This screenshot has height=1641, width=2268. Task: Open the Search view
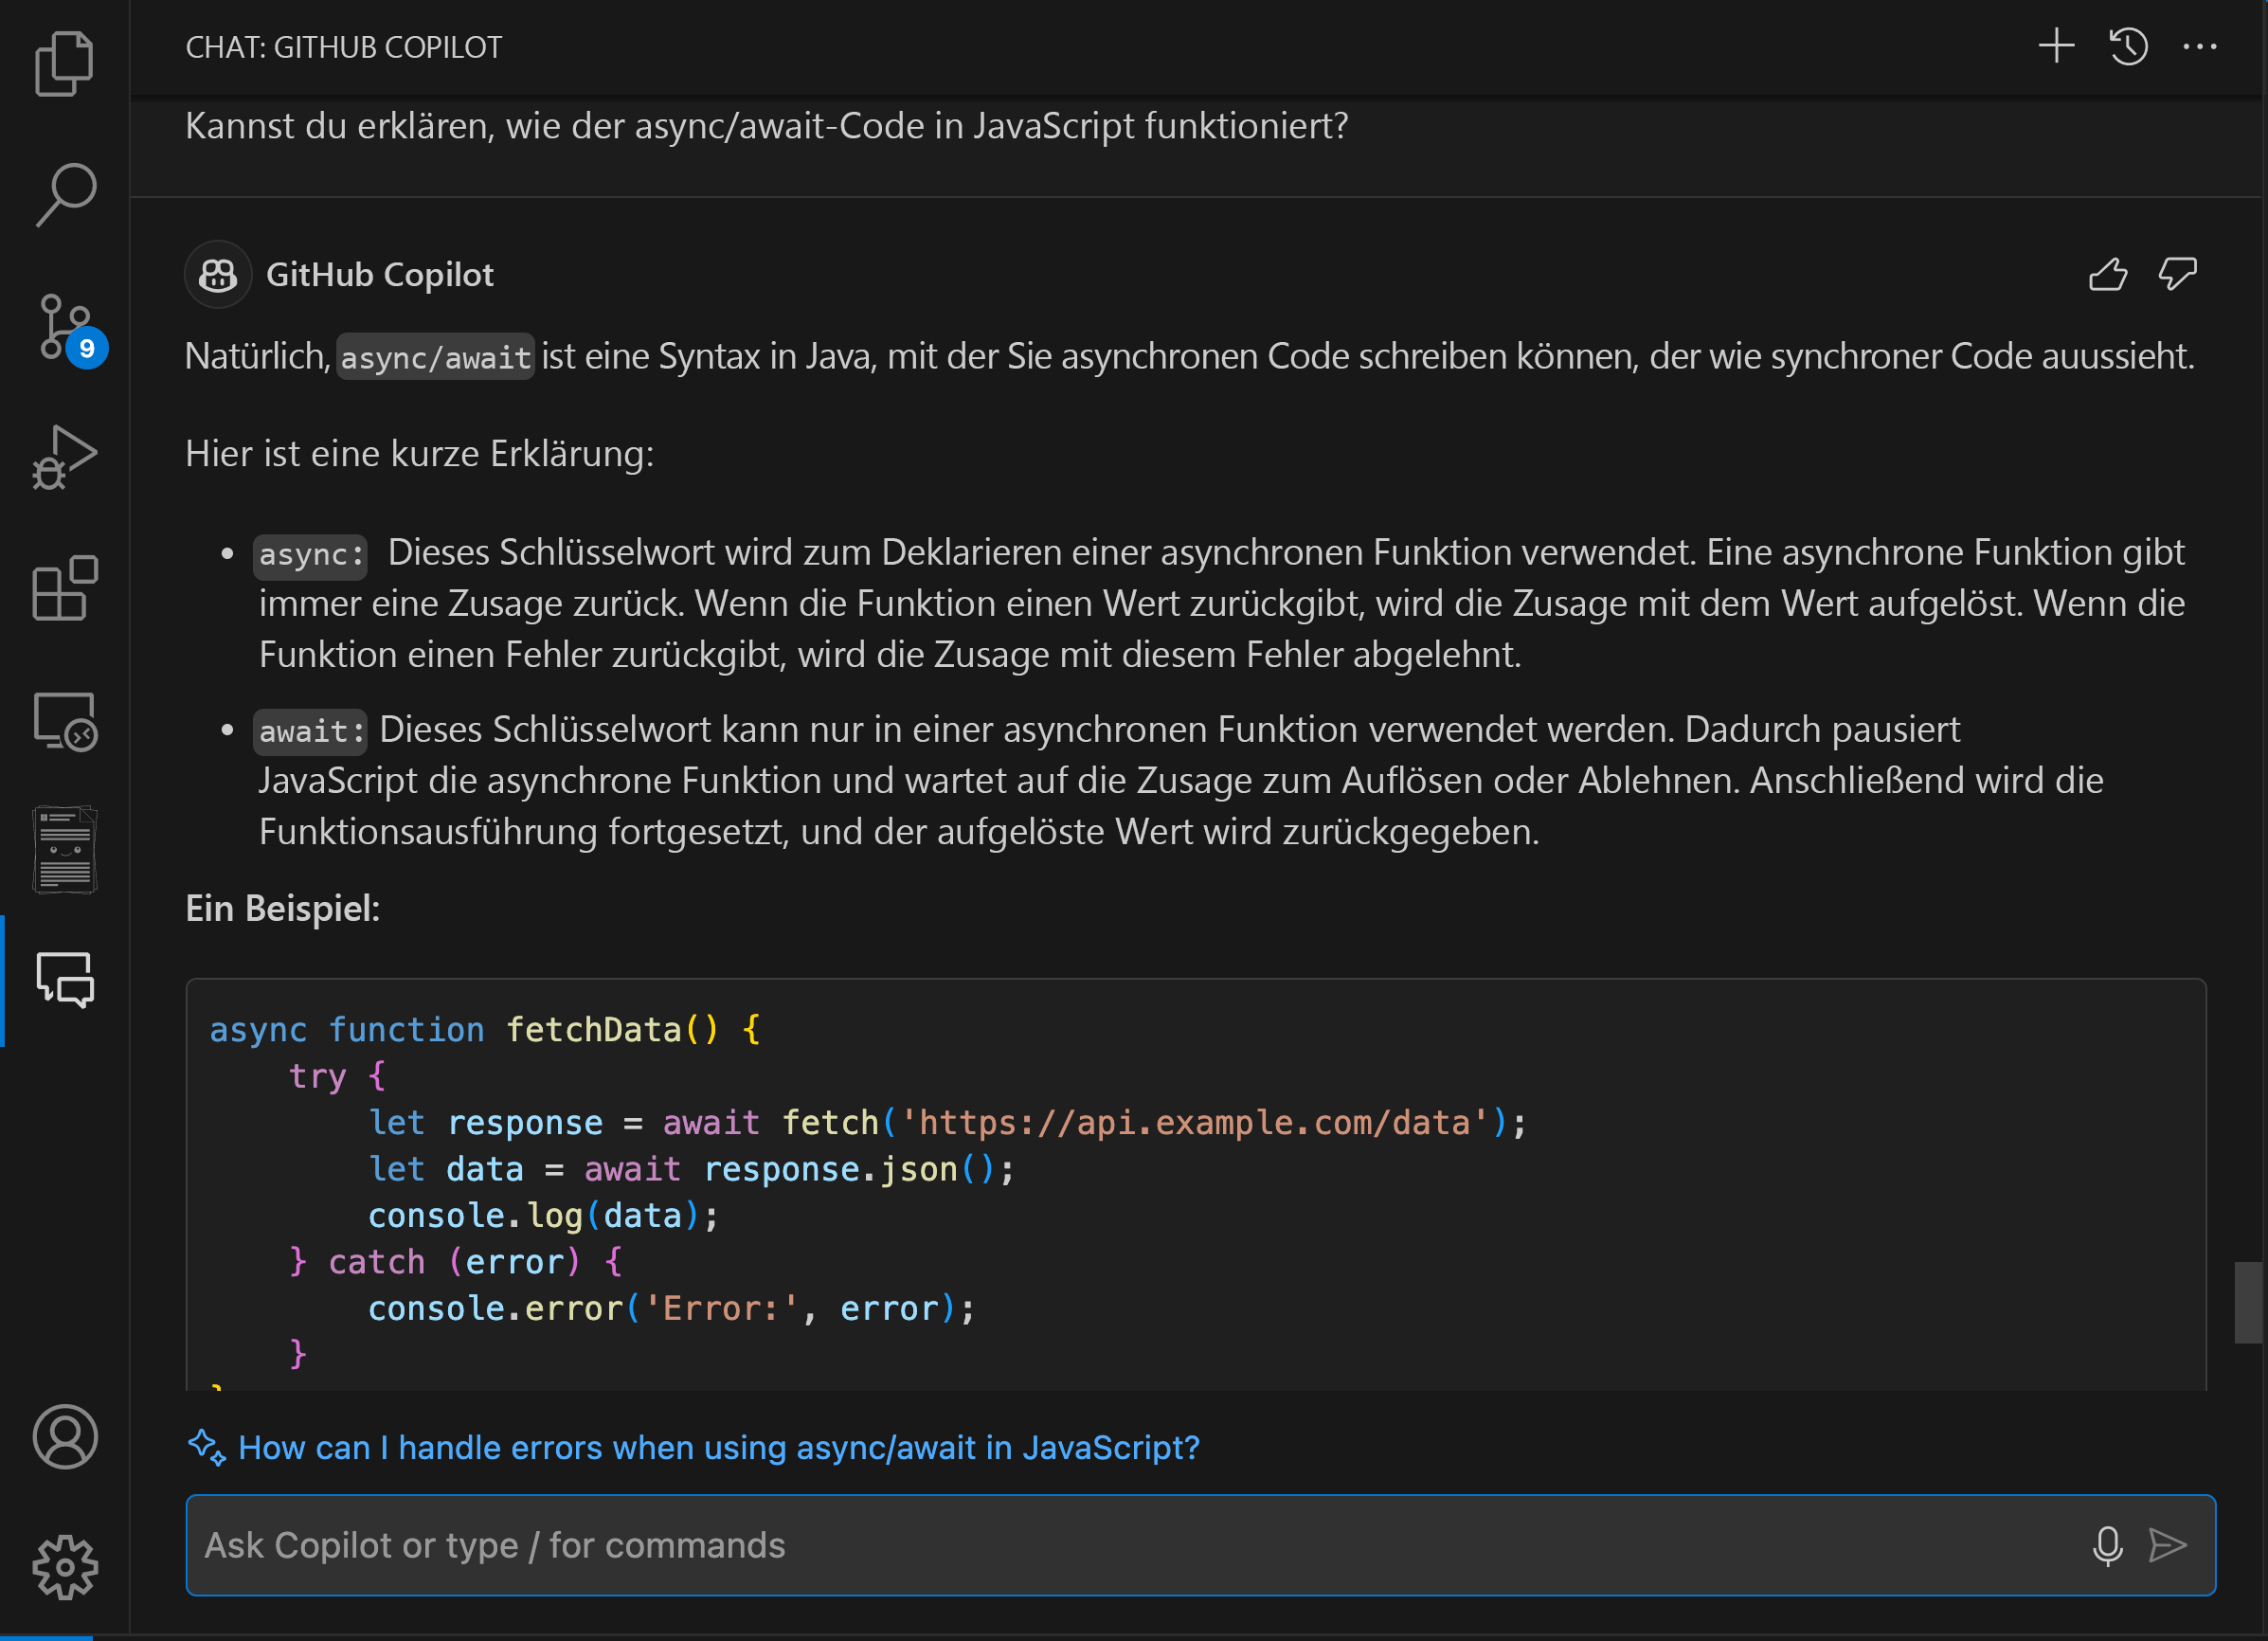point(65,194)
